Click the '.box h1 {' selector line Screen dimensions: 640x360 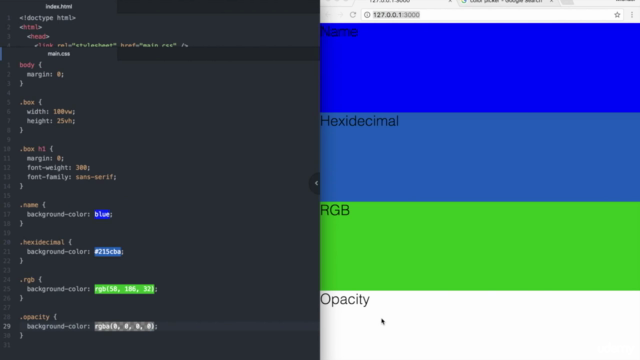pyautogui.click(x=36, y=149)
